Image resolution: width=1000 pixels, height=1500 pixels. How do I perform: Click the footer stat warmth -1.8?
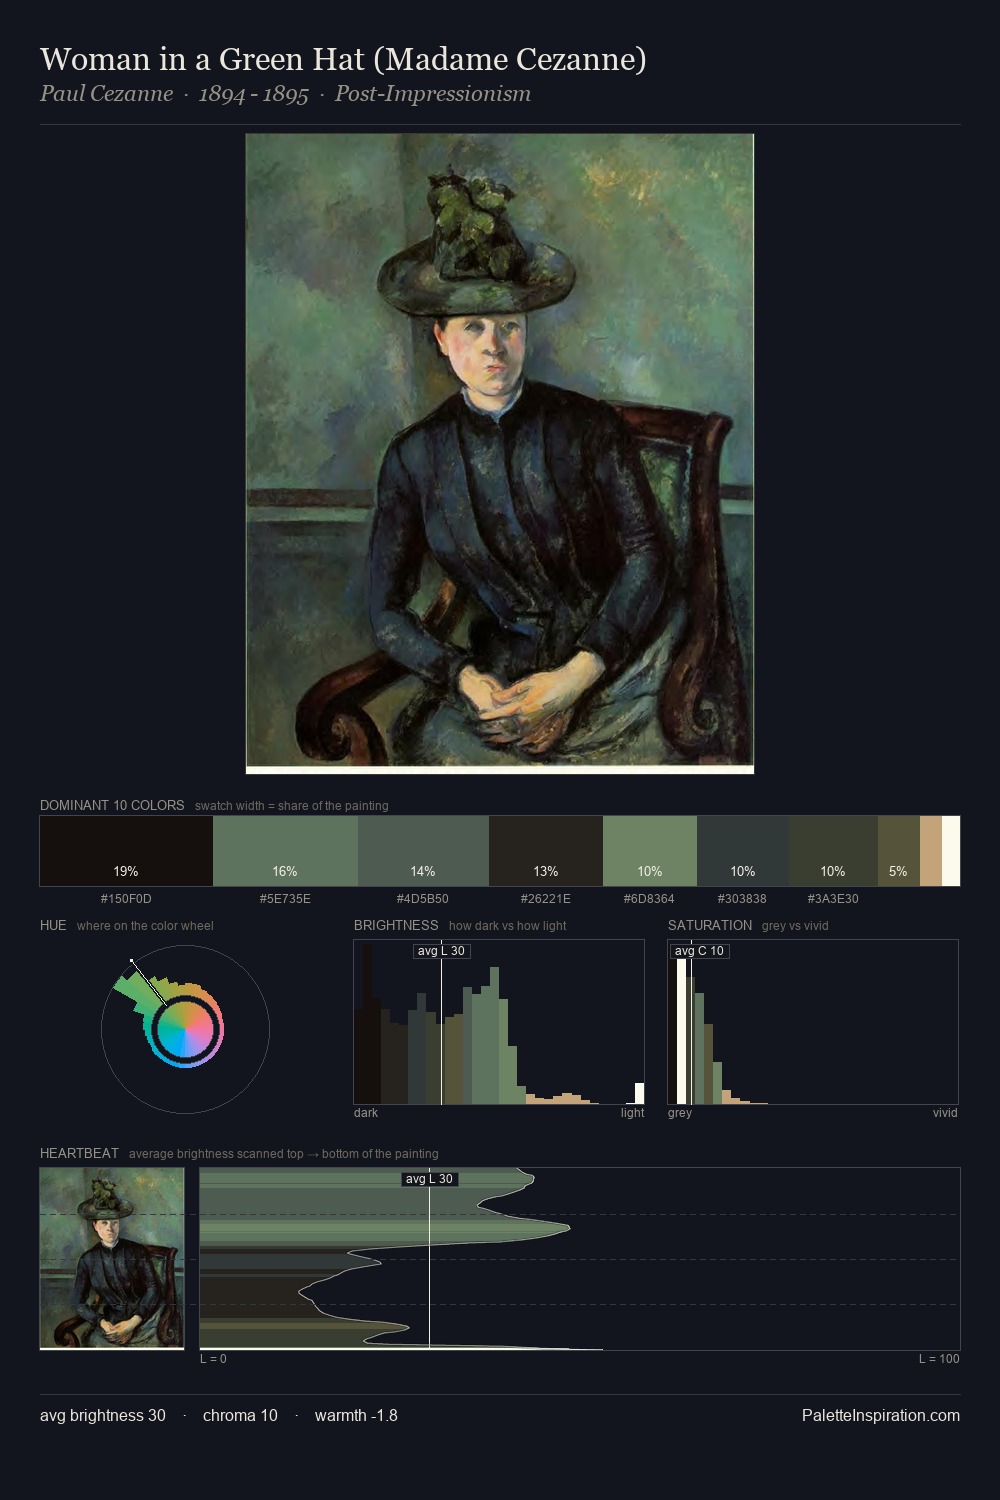point(356,1416)
